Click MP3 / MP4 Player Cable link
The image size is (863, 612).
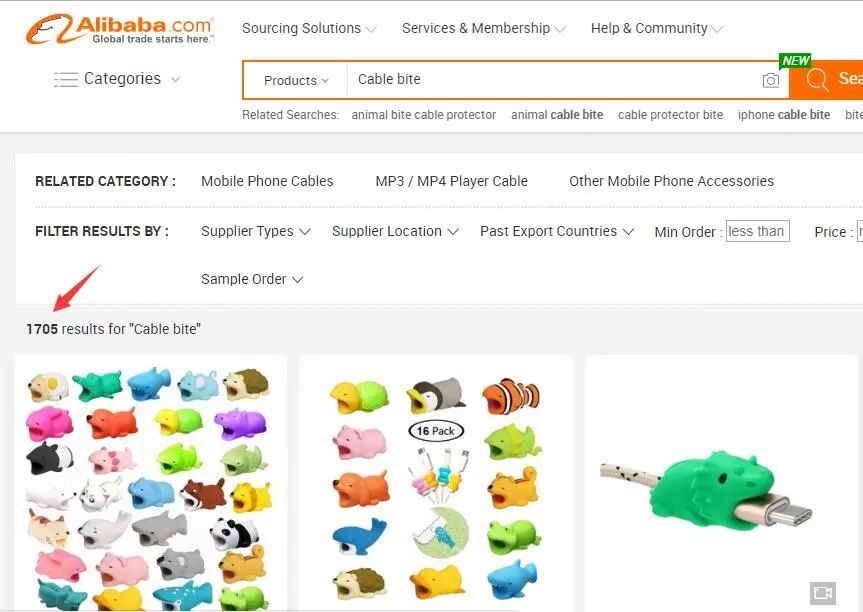451,181
